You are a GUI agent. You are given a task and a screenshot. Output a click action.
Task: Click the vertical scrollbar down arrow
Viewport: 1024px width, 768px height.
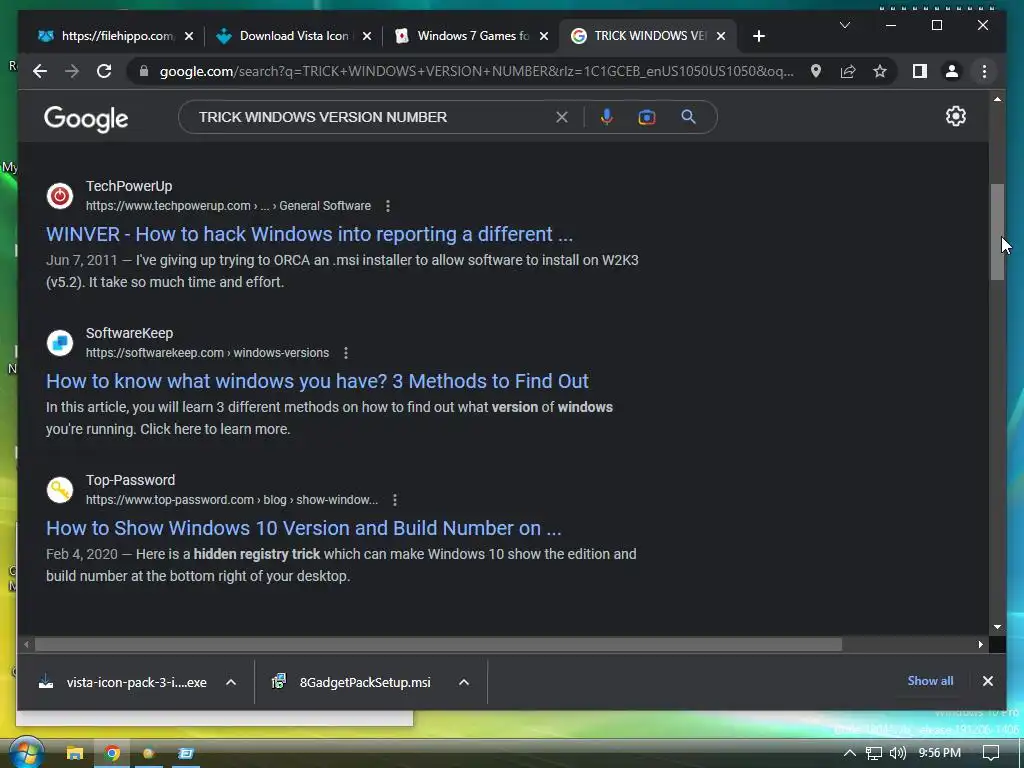point(997,627)
